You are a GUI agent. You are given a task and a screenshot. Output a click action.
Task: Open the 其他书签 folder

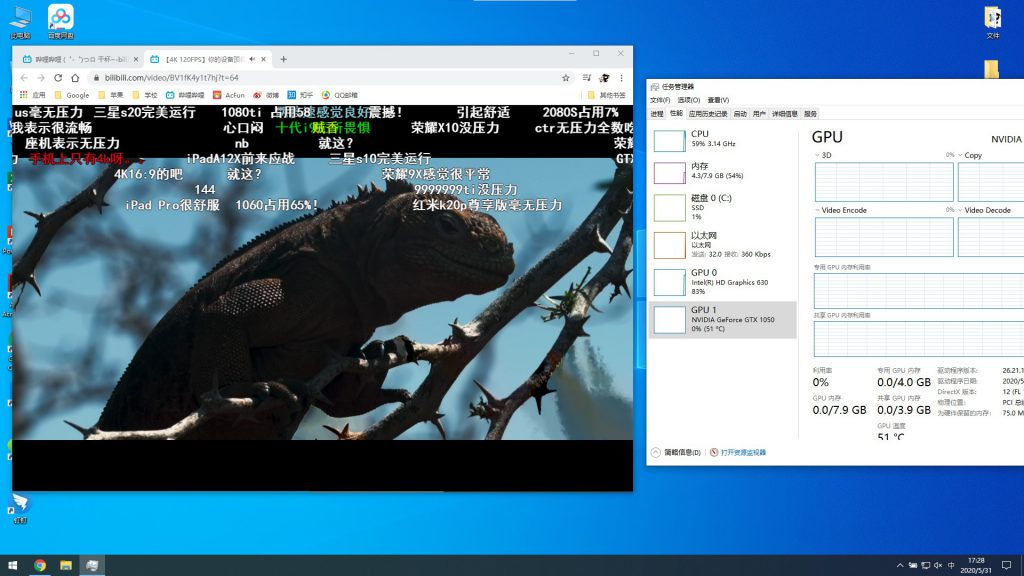pyautogui.click(x=607, y=95)
